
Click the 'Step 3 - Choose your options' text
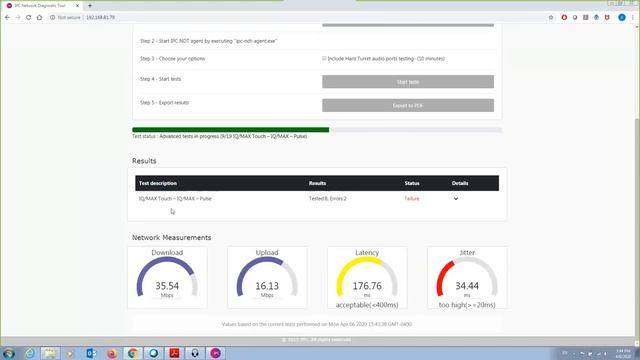click(173, 58)
